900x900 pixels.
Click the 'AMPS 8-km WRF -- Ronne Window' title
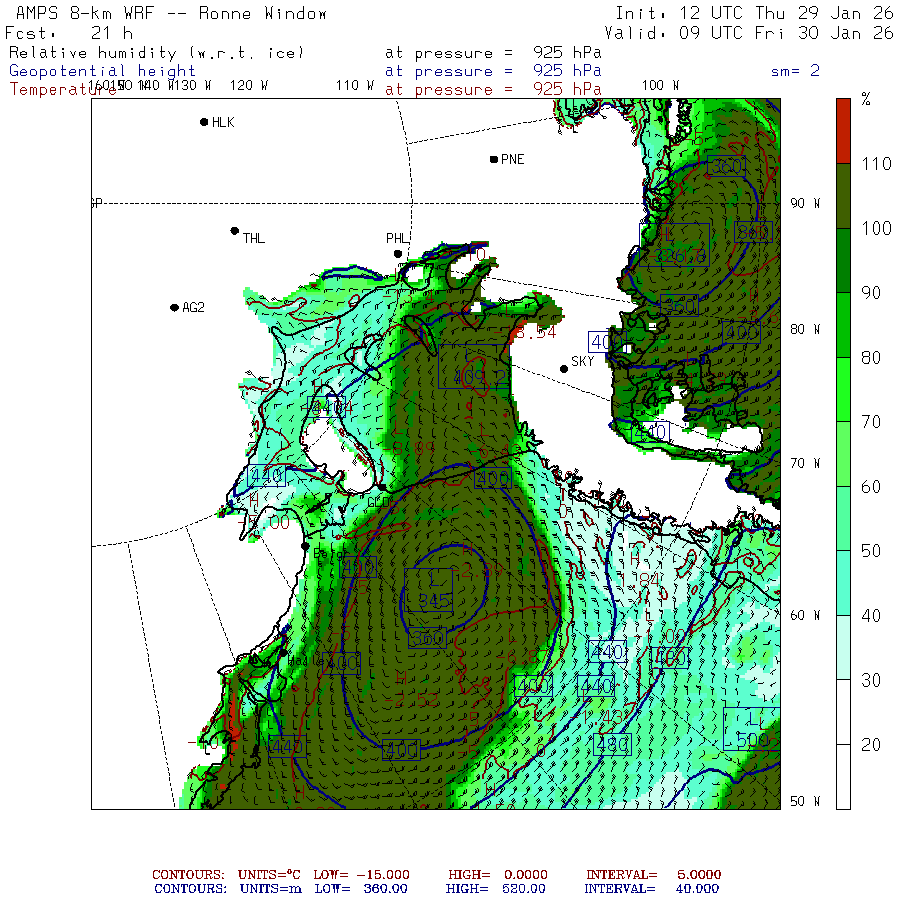(x=171, y=13)
